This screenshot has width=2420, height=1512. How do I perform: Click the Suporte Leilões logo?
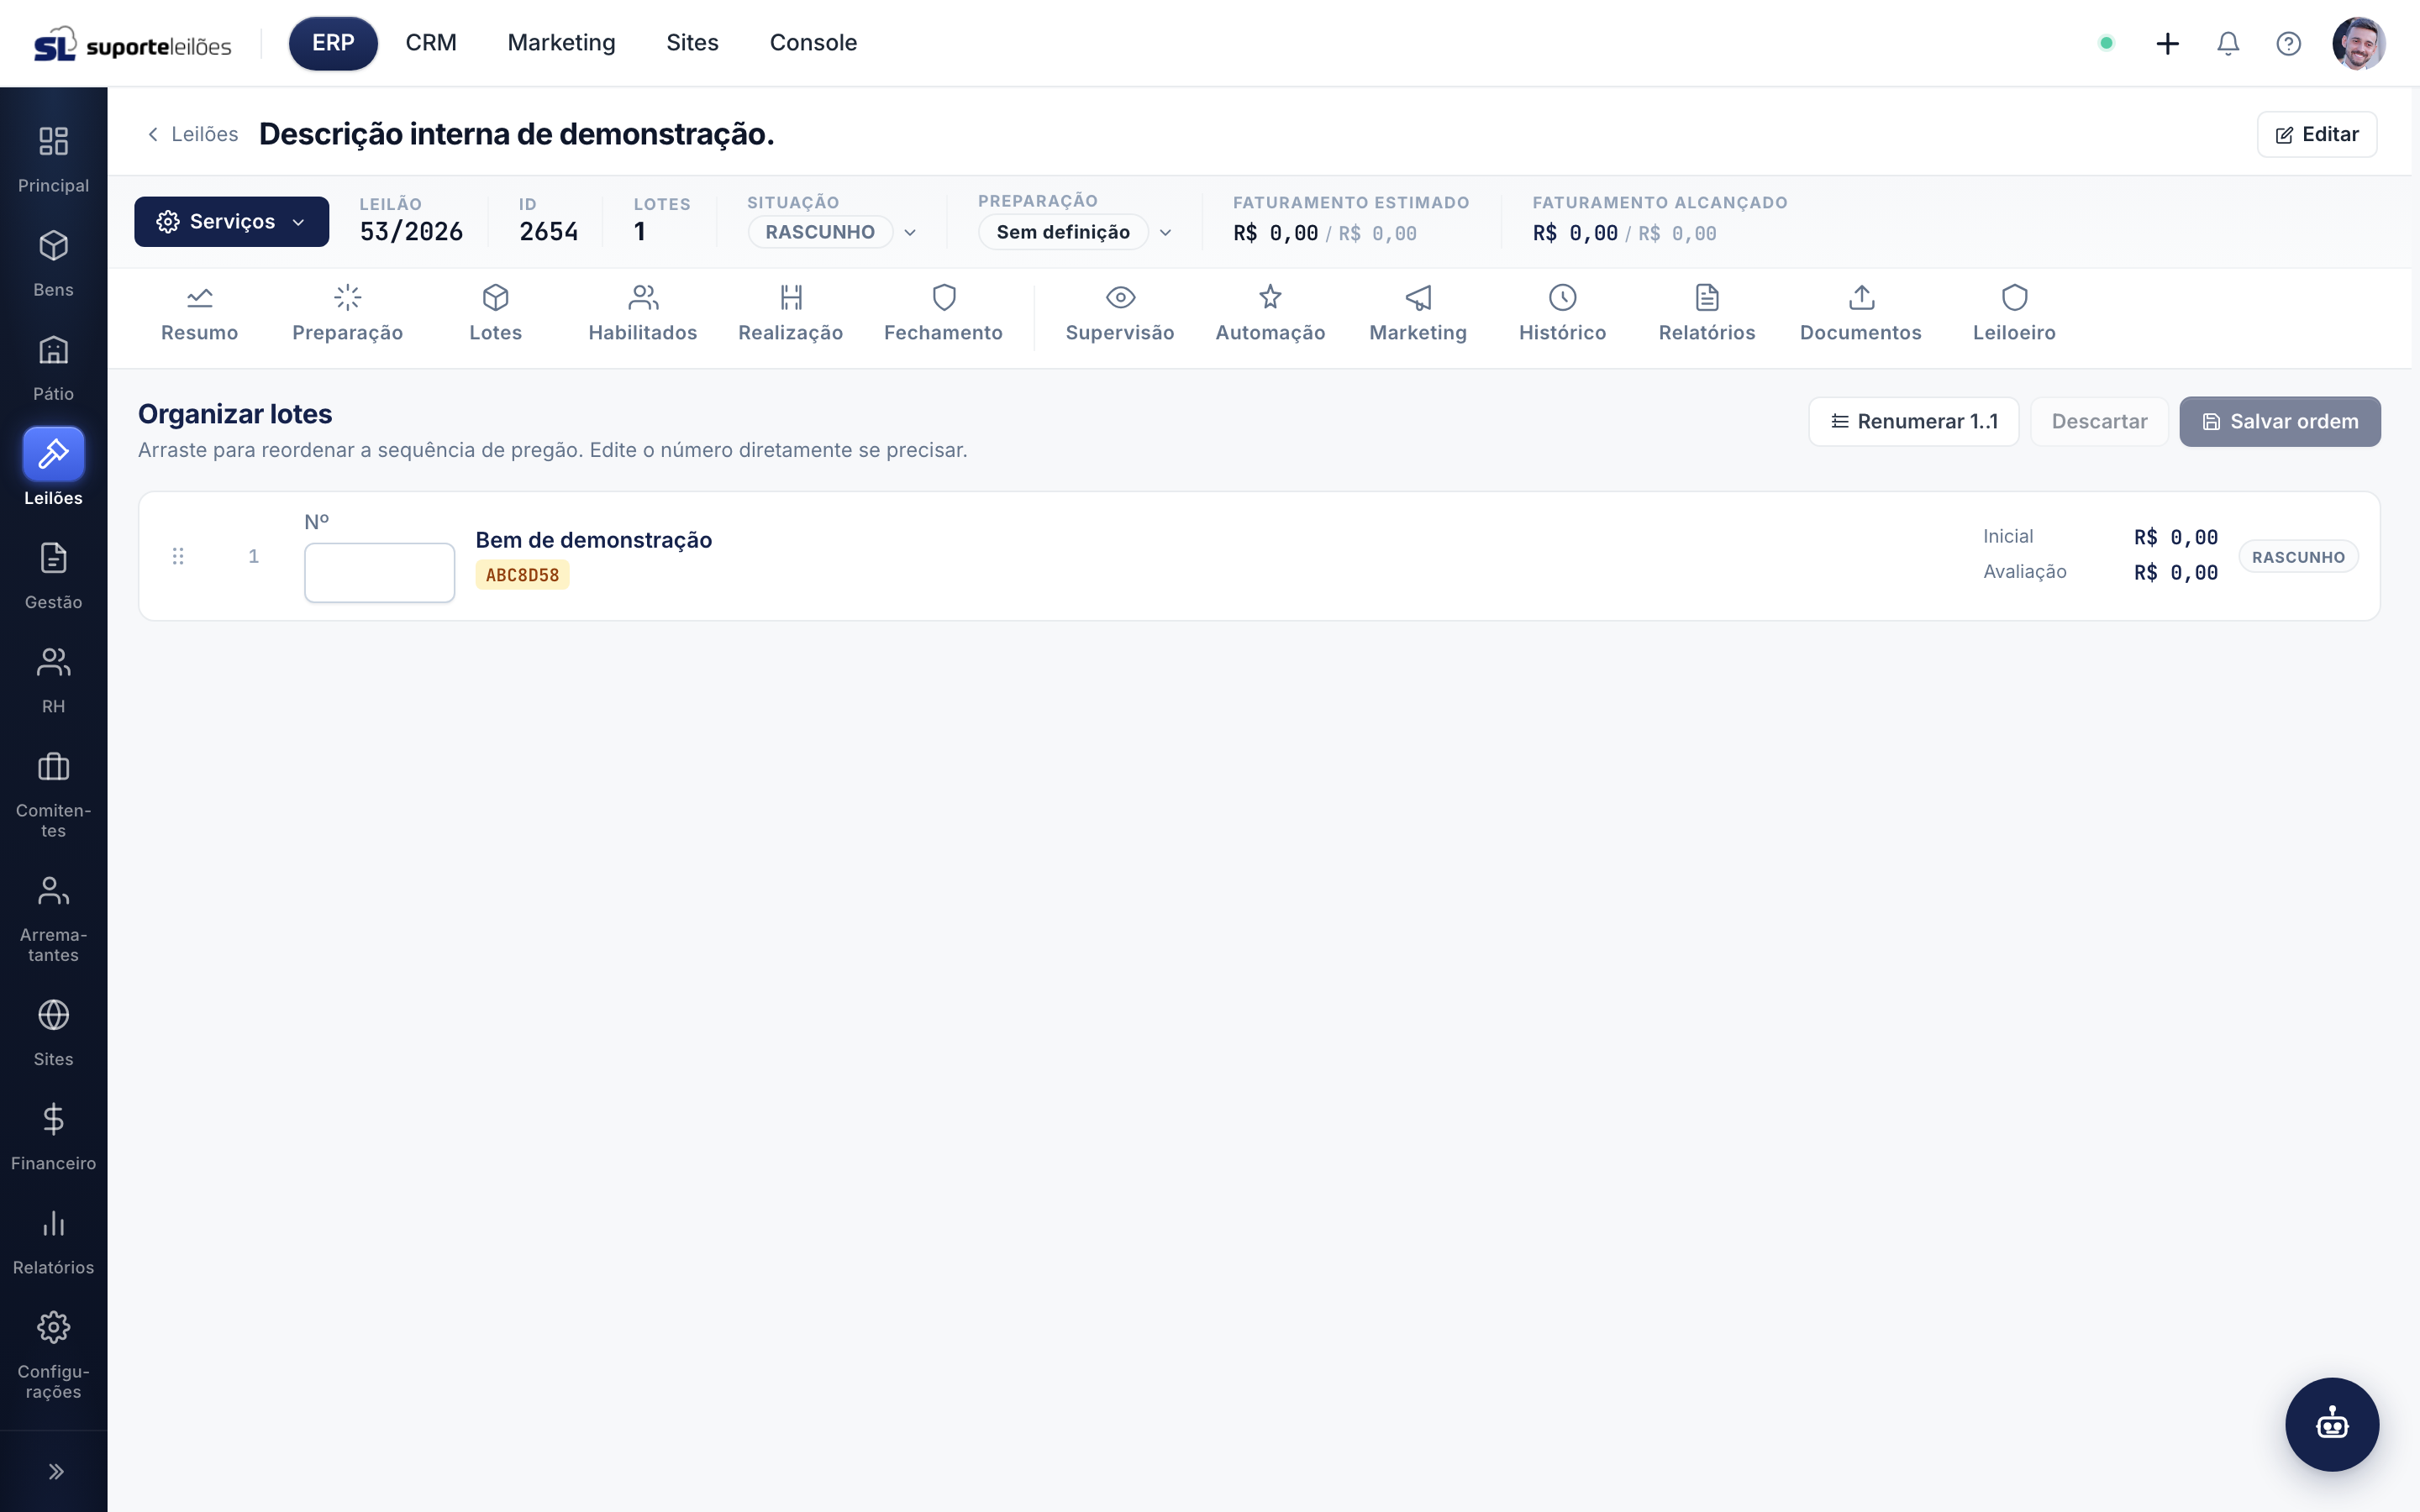click(132, 44)
